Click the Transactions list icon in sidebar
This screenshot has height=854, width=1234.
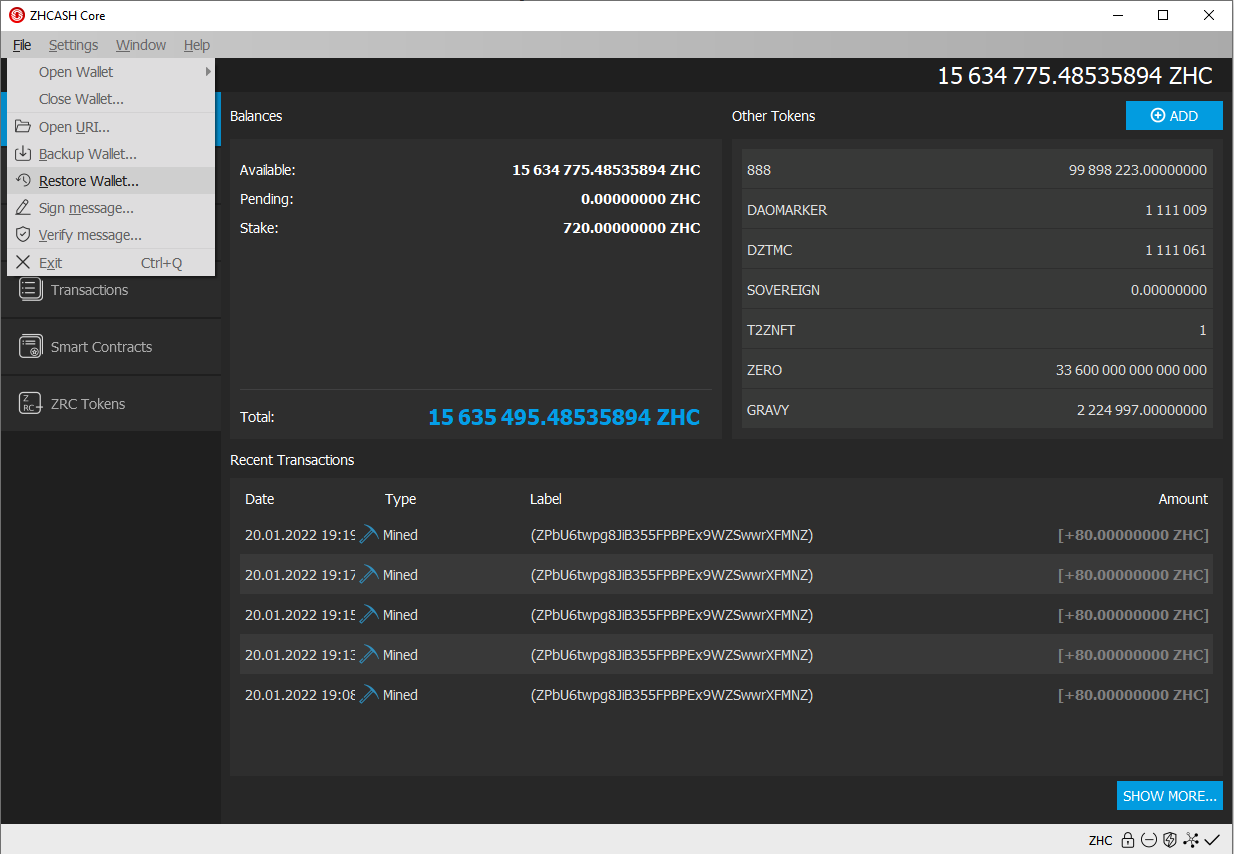click(x=31, y=289)
